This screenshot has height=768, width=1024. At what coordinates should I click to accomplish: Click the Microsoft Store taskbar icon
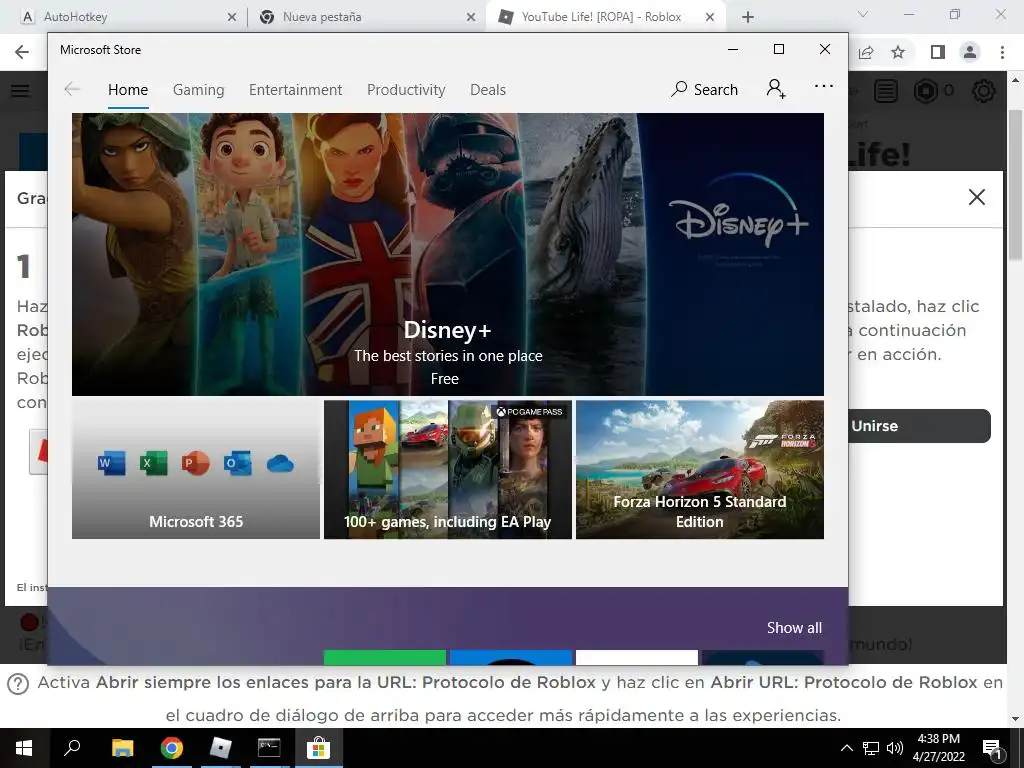pyautogui.click(x=318, y=748)
